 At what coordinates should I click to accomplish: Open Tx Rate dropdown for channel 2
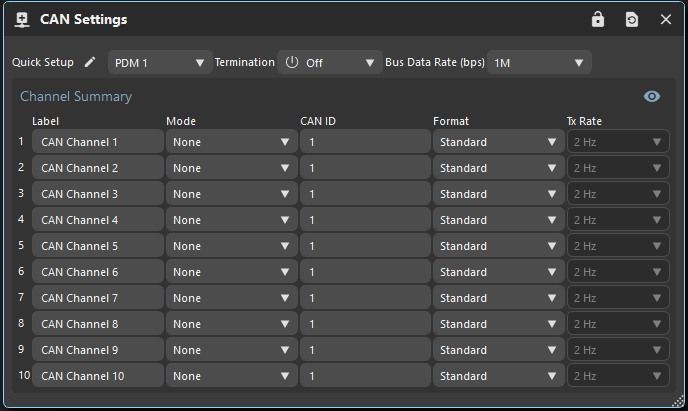(x=617, y=168)
